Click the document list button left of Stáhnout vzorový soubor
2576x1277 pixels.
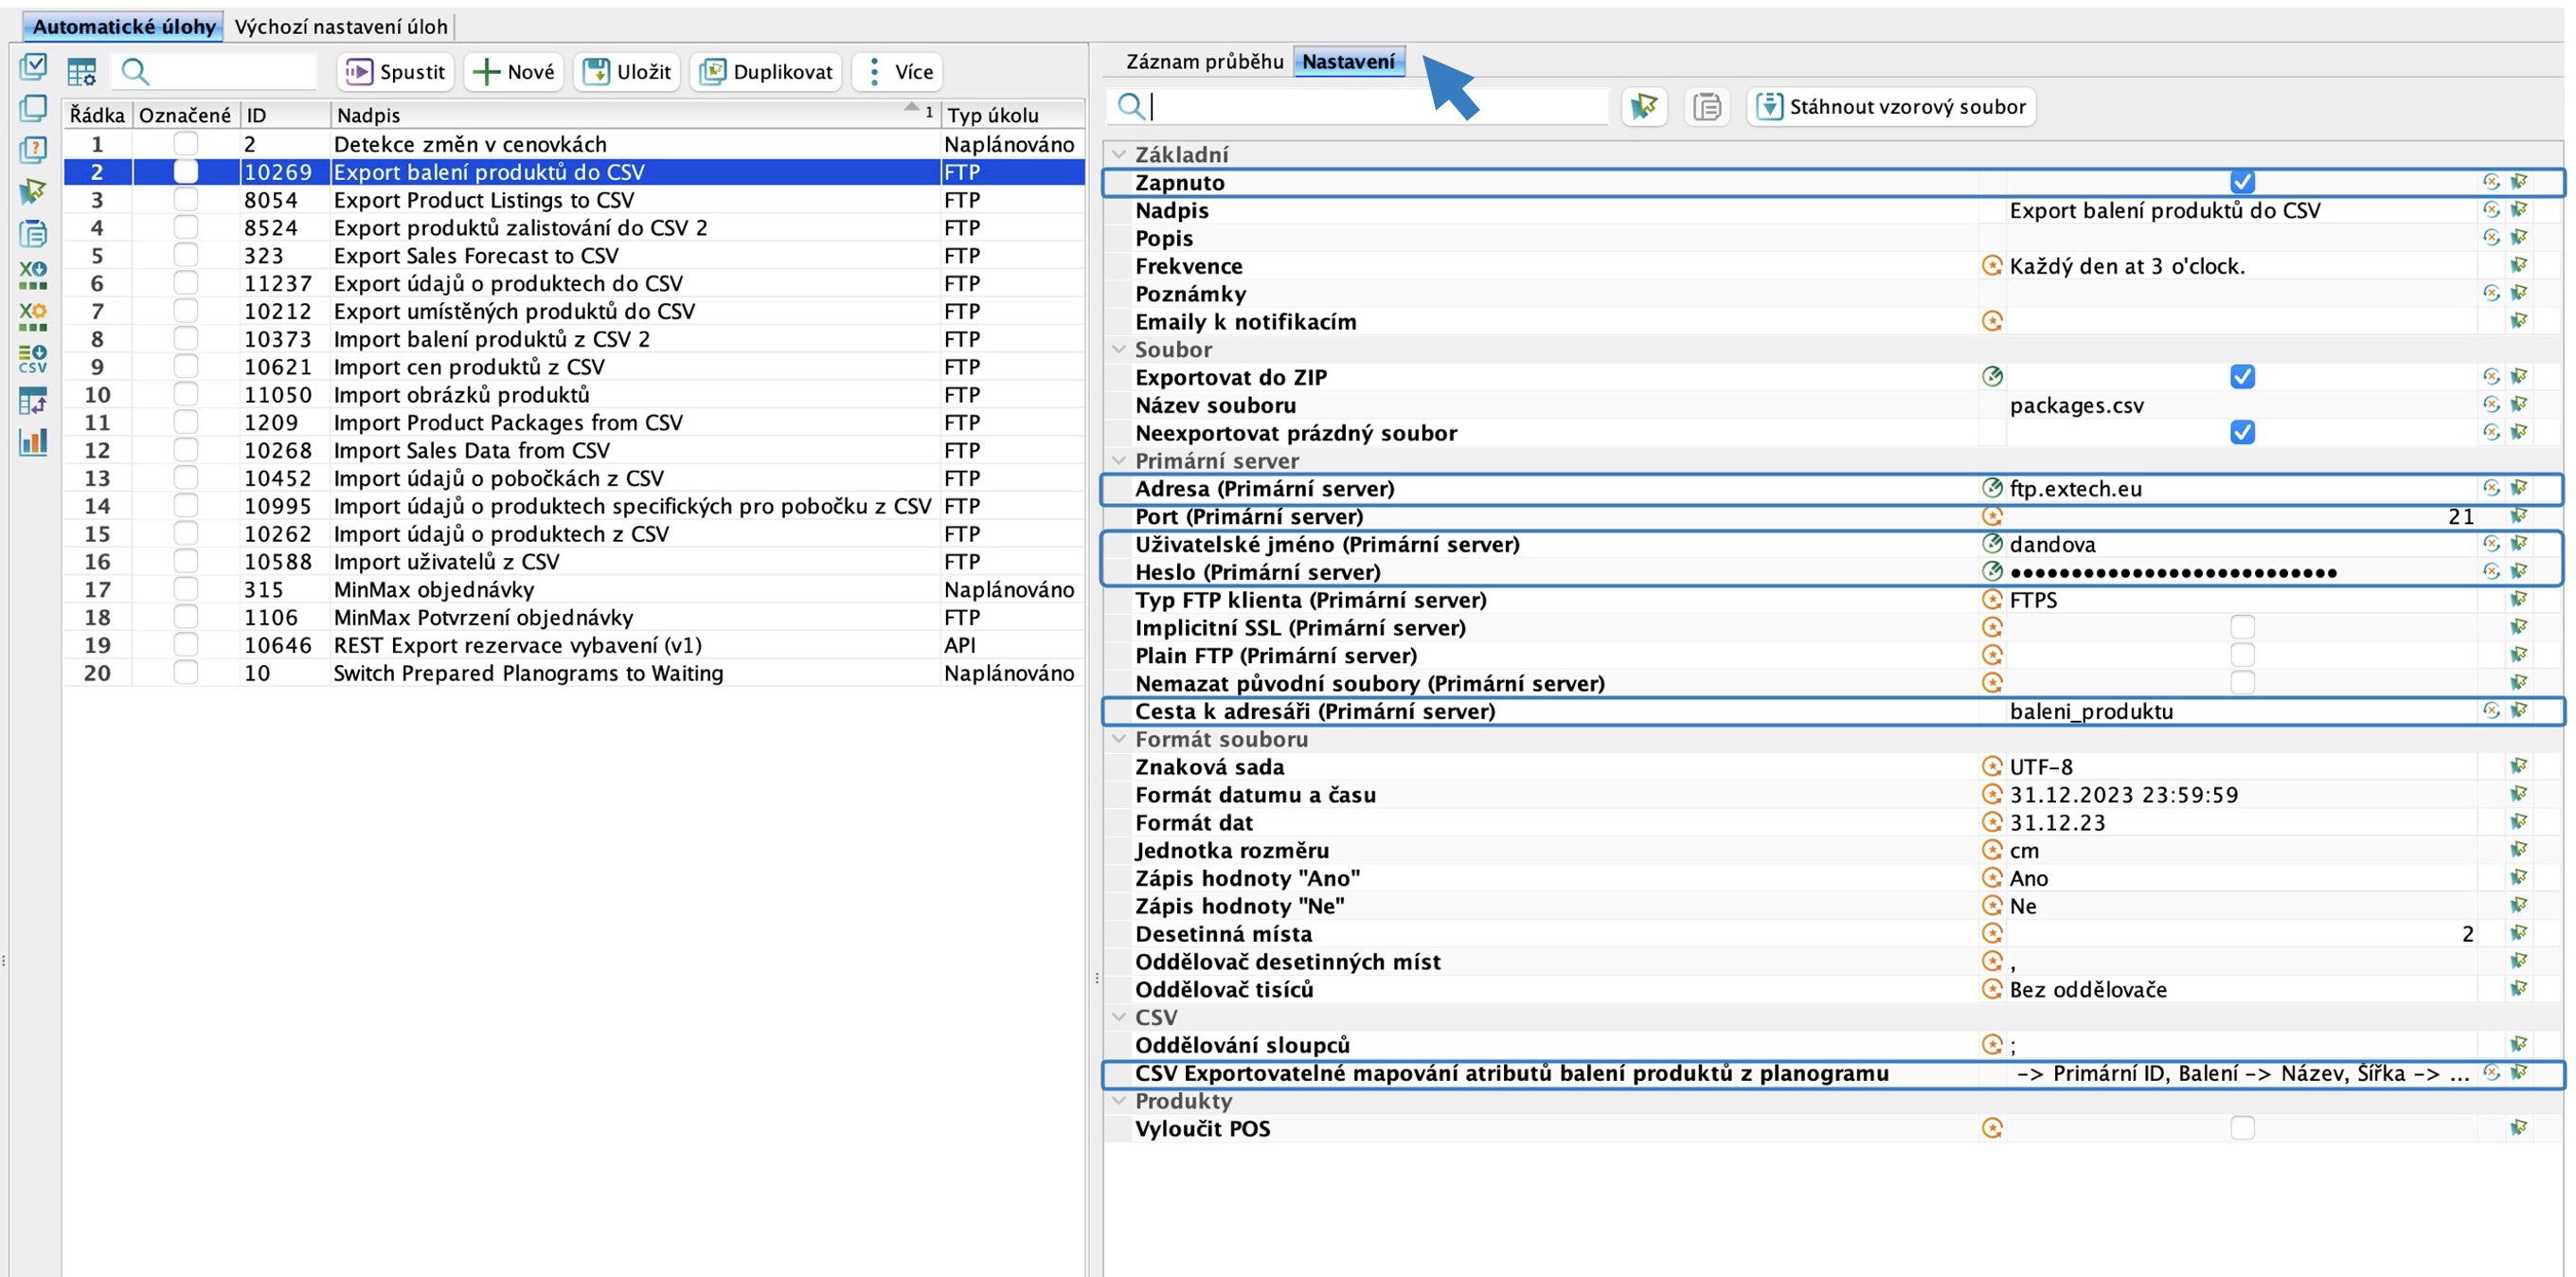[1707, 106]
